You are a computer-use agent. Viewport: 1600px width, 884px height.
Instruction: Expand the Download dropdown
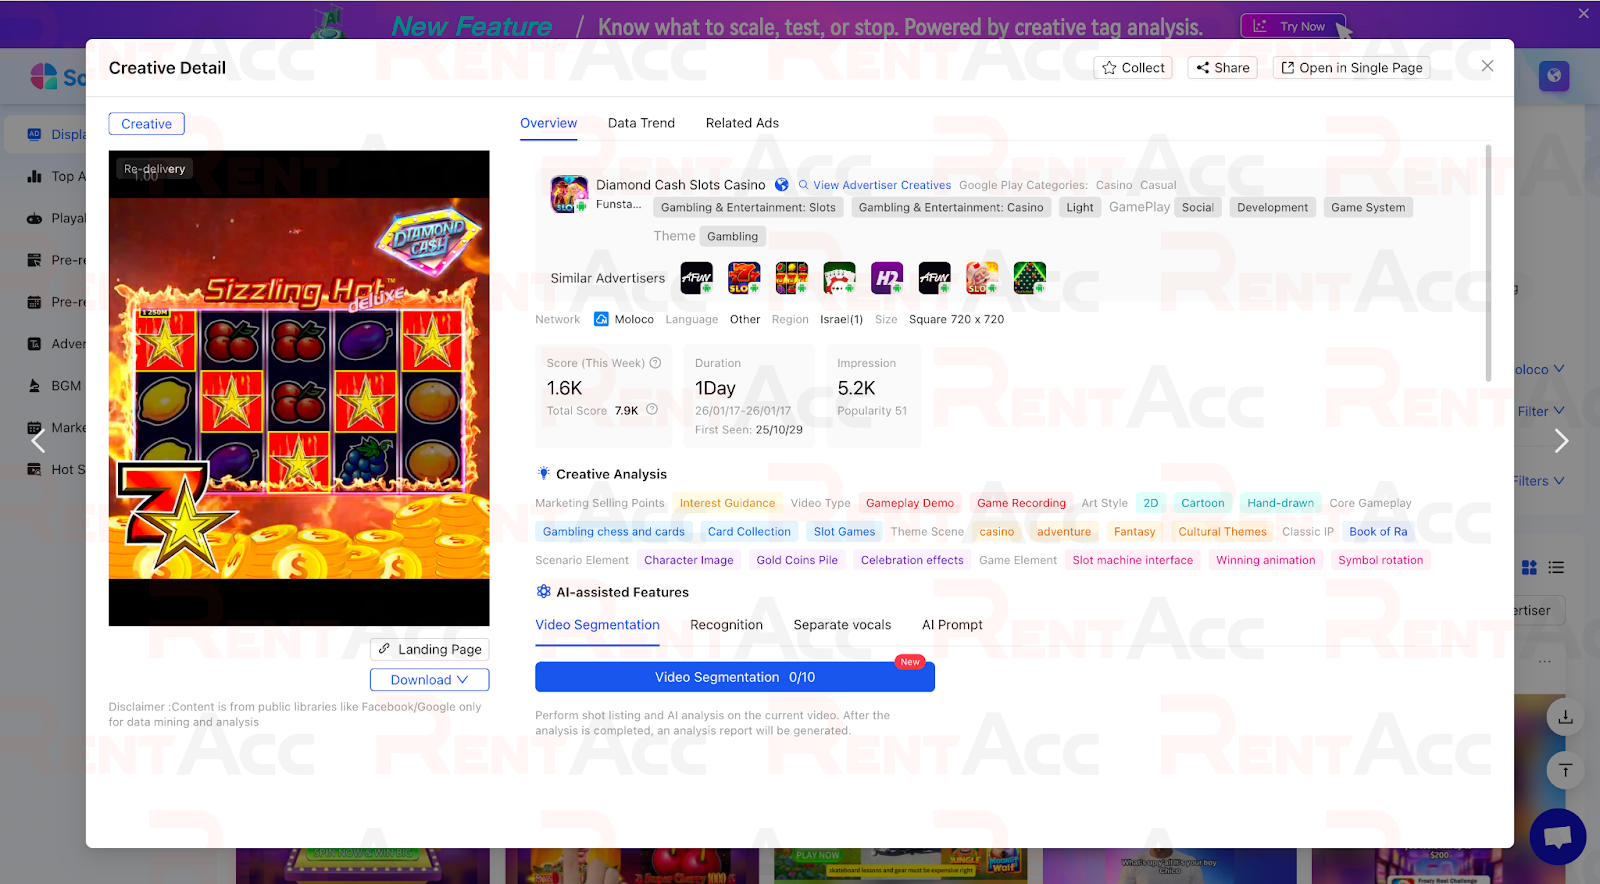(x=429, y=680)
